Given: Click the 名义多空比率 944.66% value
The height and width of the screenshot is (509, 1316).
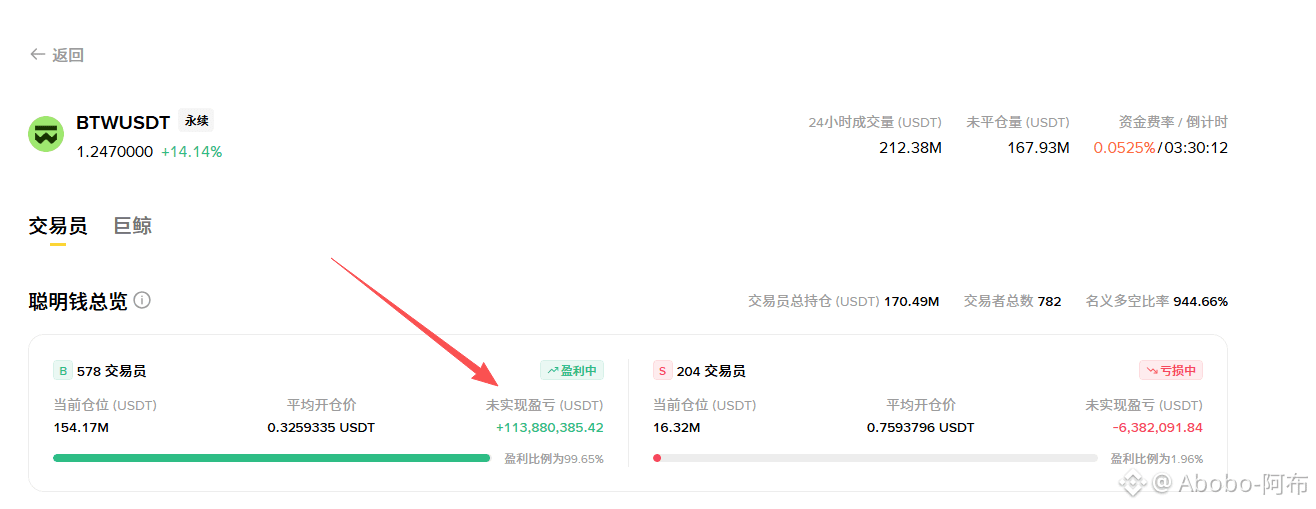Looking at the screenshot, I should click(1200, 301).
